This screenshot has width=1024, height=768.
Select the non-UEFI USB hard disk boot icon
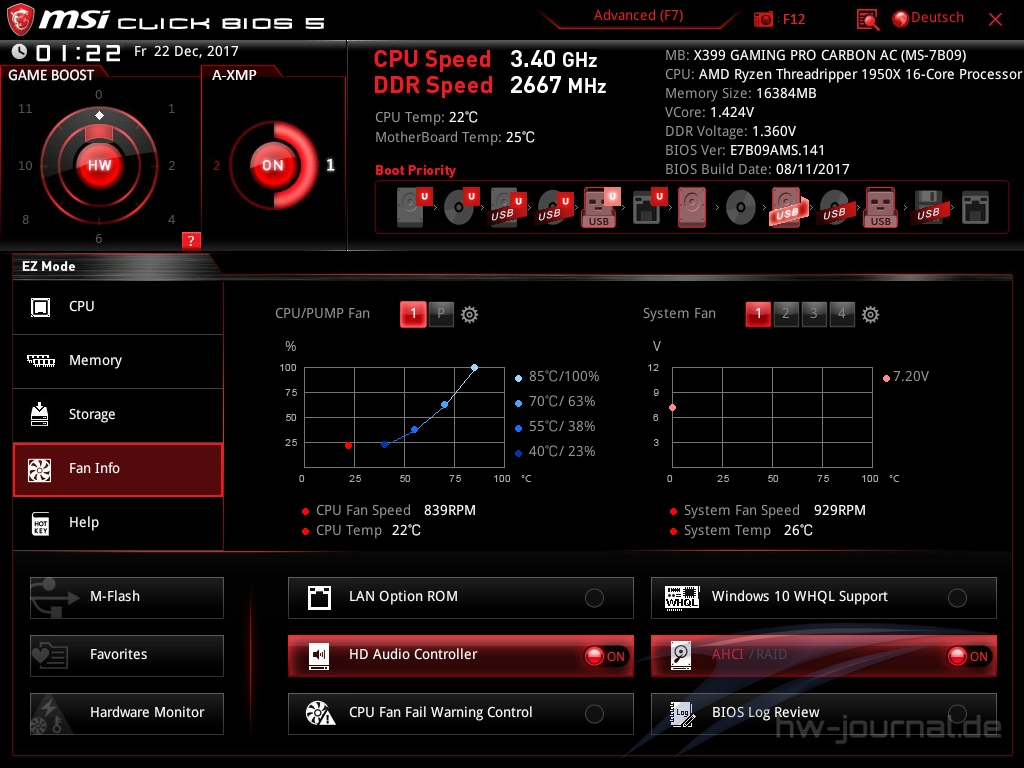(x=788, y=207)
